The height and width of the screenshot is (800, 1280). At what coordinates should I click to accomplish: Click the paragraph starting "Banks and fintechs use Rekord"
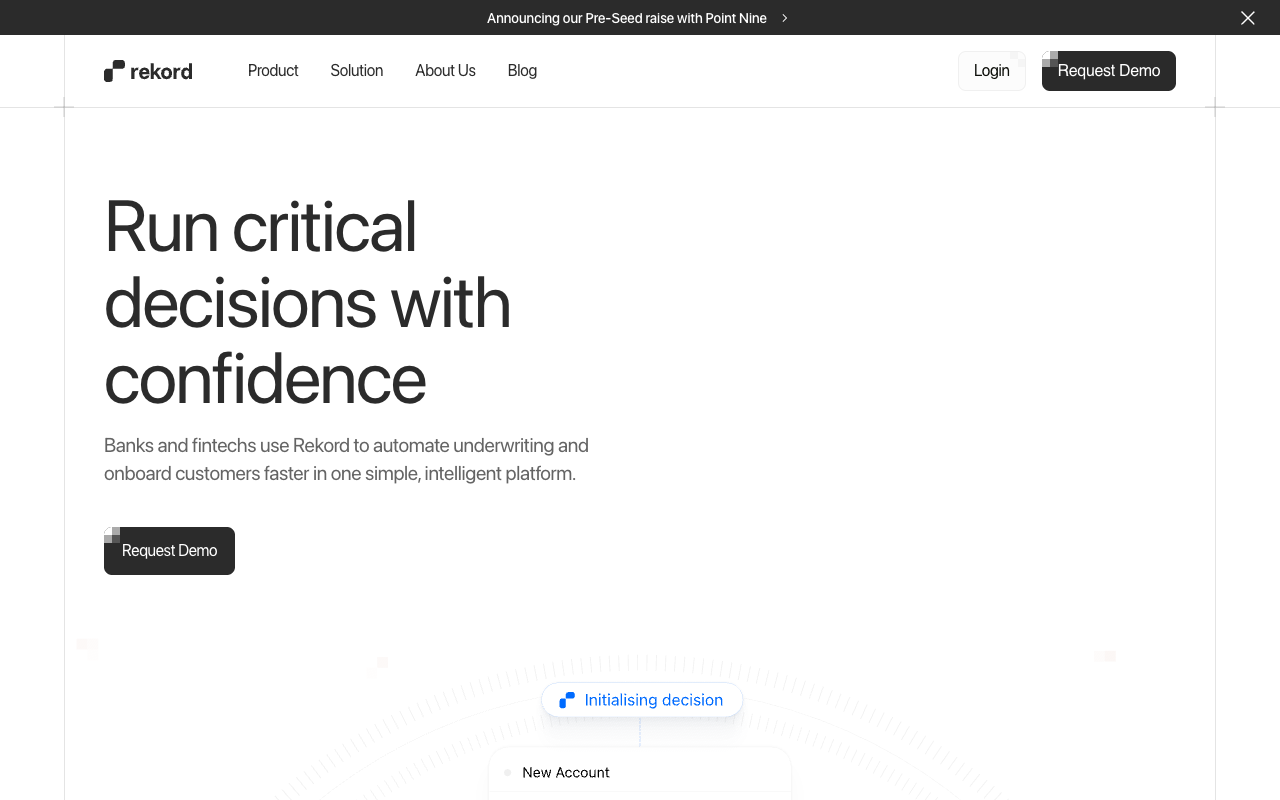click(347, 459)
